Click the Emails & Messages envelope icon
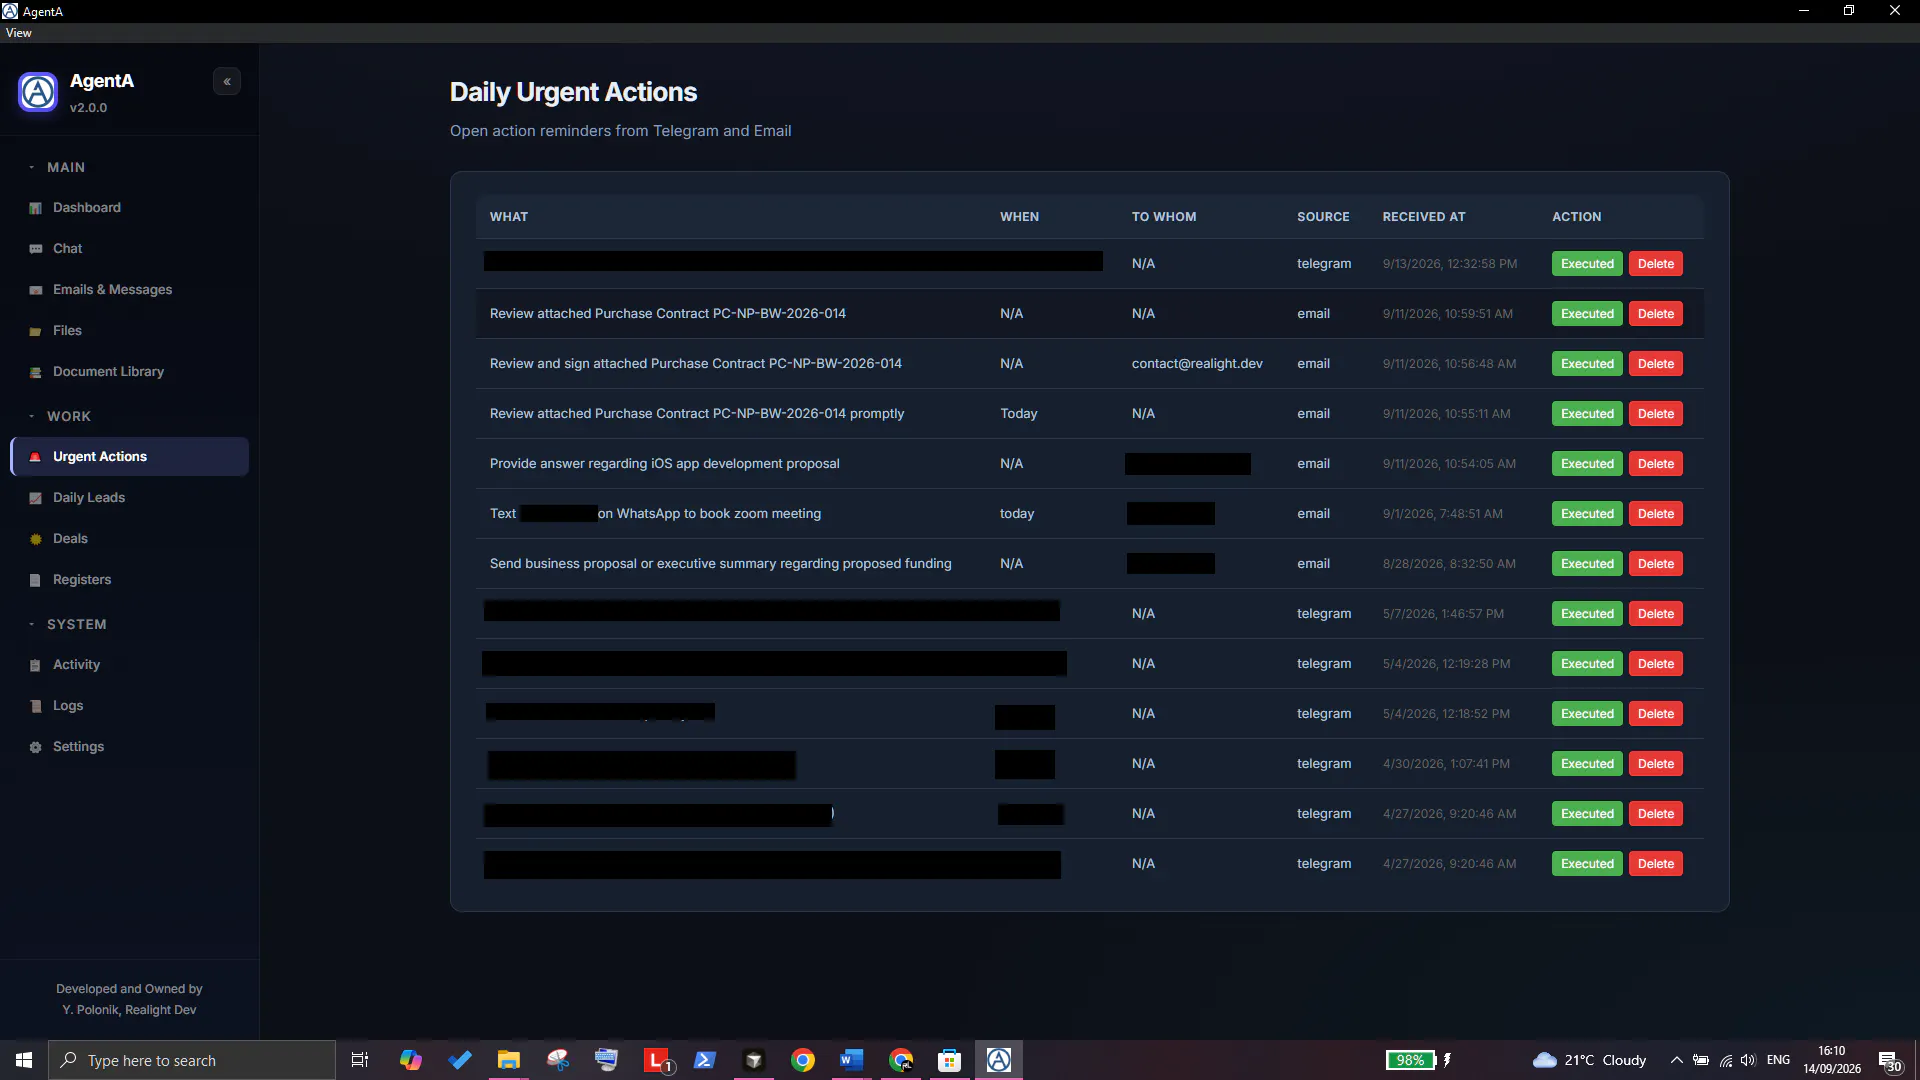 tap(36, 290)
